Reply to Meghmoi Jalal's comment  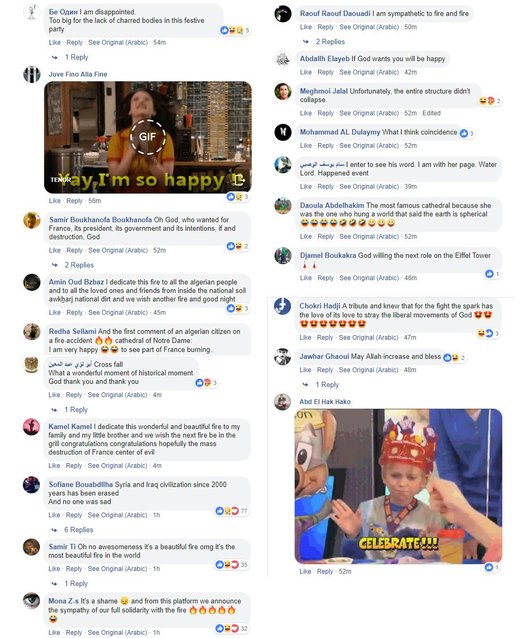(325, 113)
